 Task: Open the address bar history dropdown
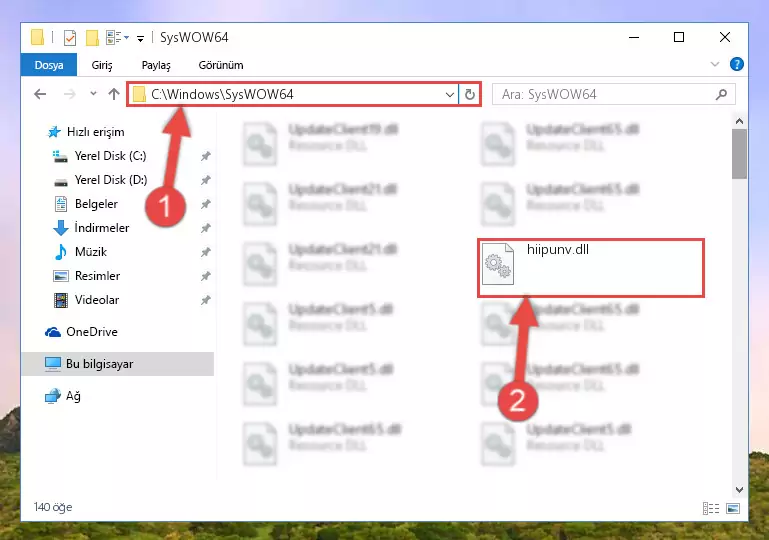click(449, 94)
